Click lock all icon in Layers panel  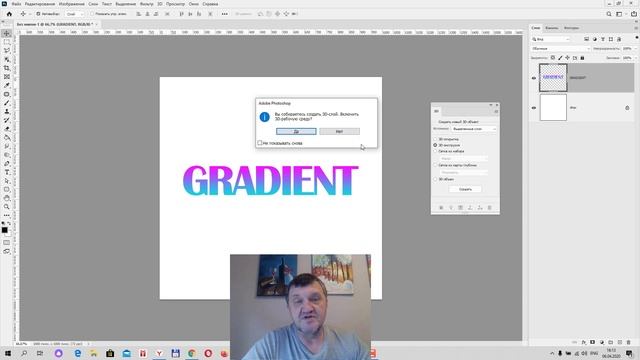pyautogui.click(x=582, y=58)
